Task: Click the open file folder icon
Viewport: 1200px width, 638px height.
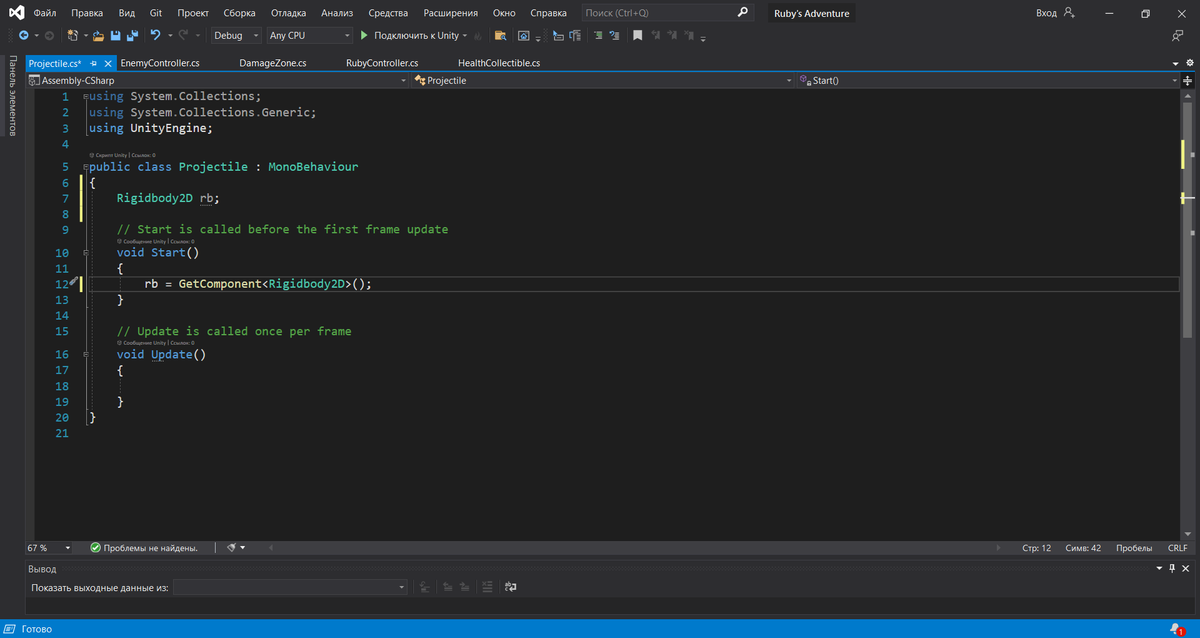Action: click(x=99, y=35)
